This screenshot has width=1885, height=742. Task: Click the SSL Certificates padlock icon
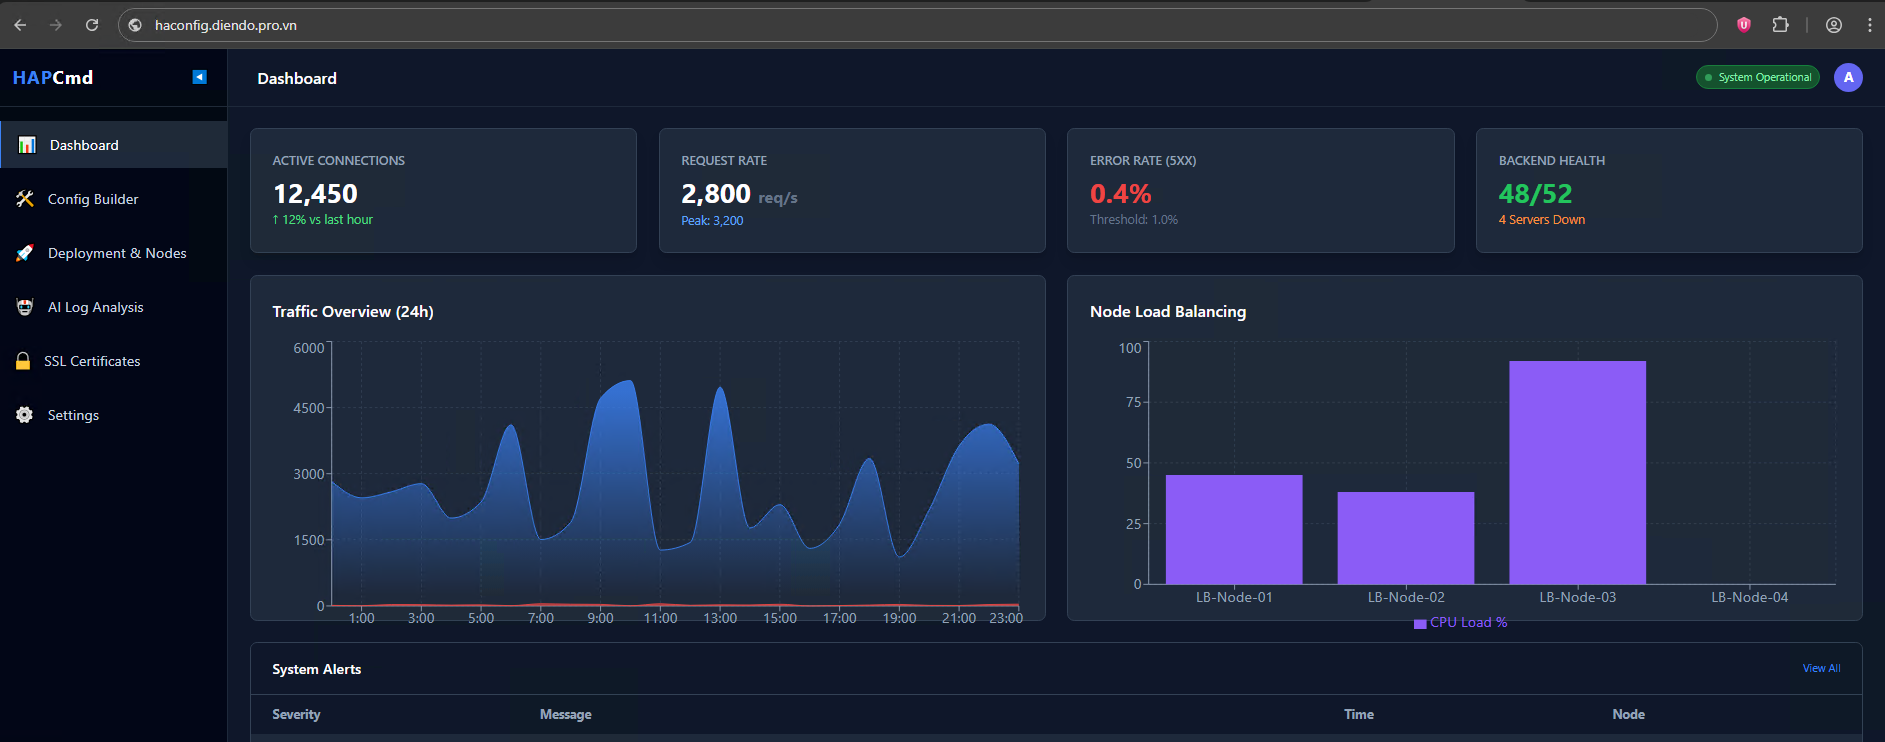[23, 361]
